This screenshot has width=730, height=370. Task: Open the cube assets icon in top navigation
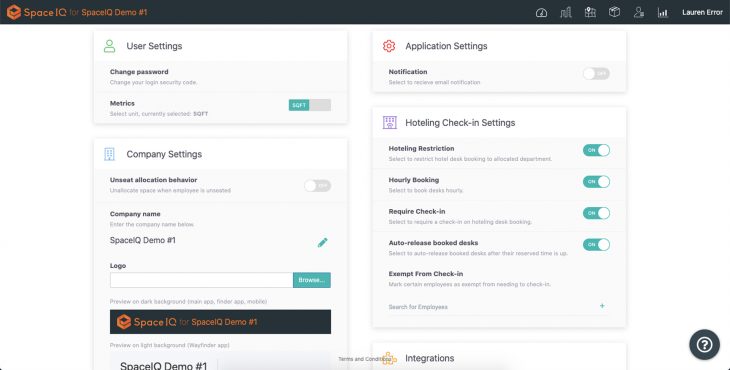tap(615, 12)
